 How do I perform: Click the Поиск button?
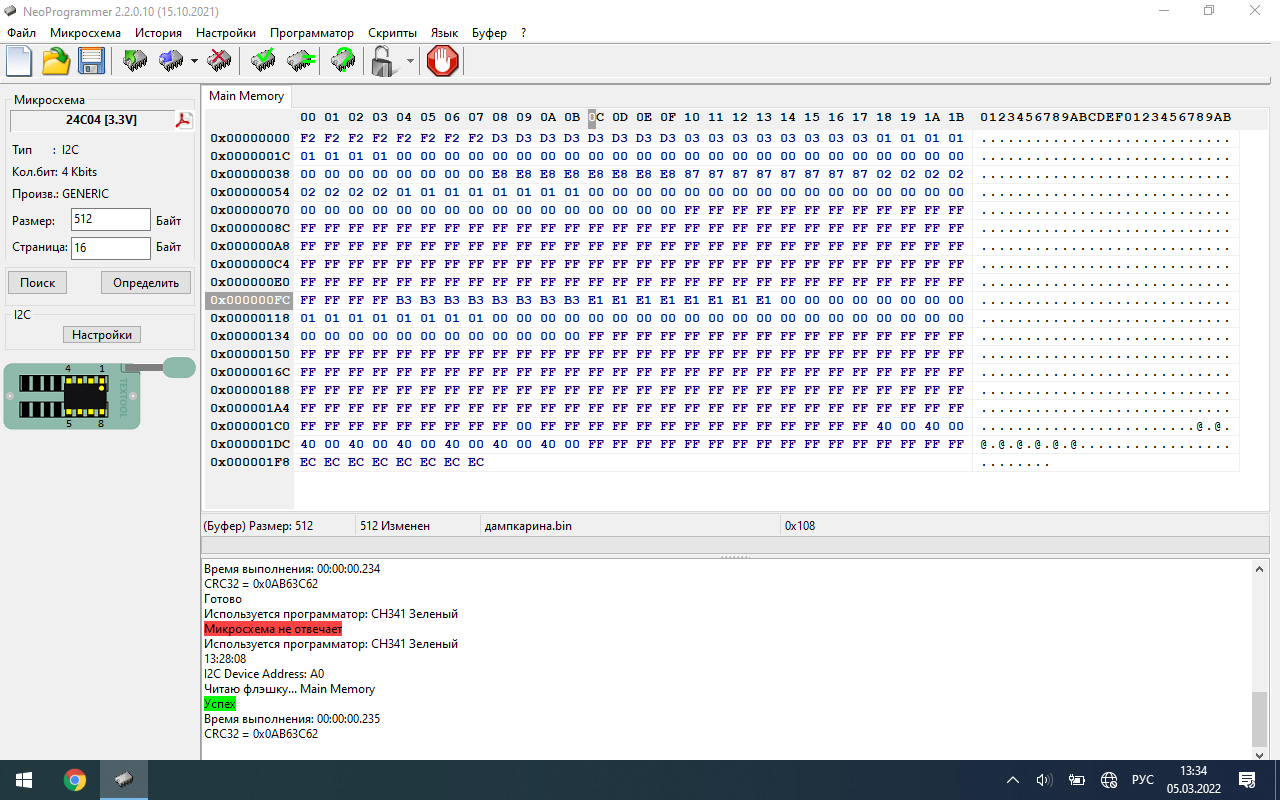(x=38, y=283)
